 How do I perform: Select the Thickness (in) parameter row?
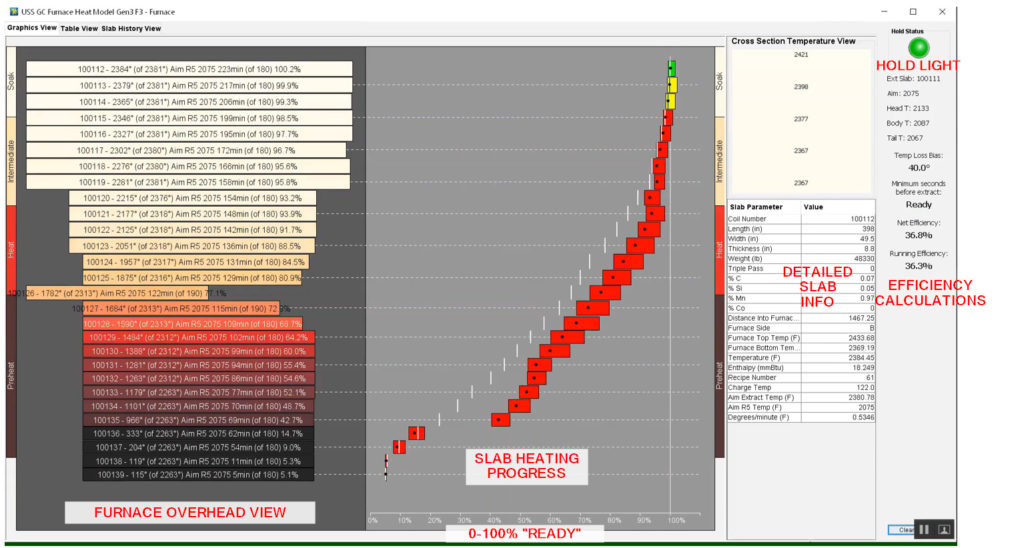coord(801,248)
